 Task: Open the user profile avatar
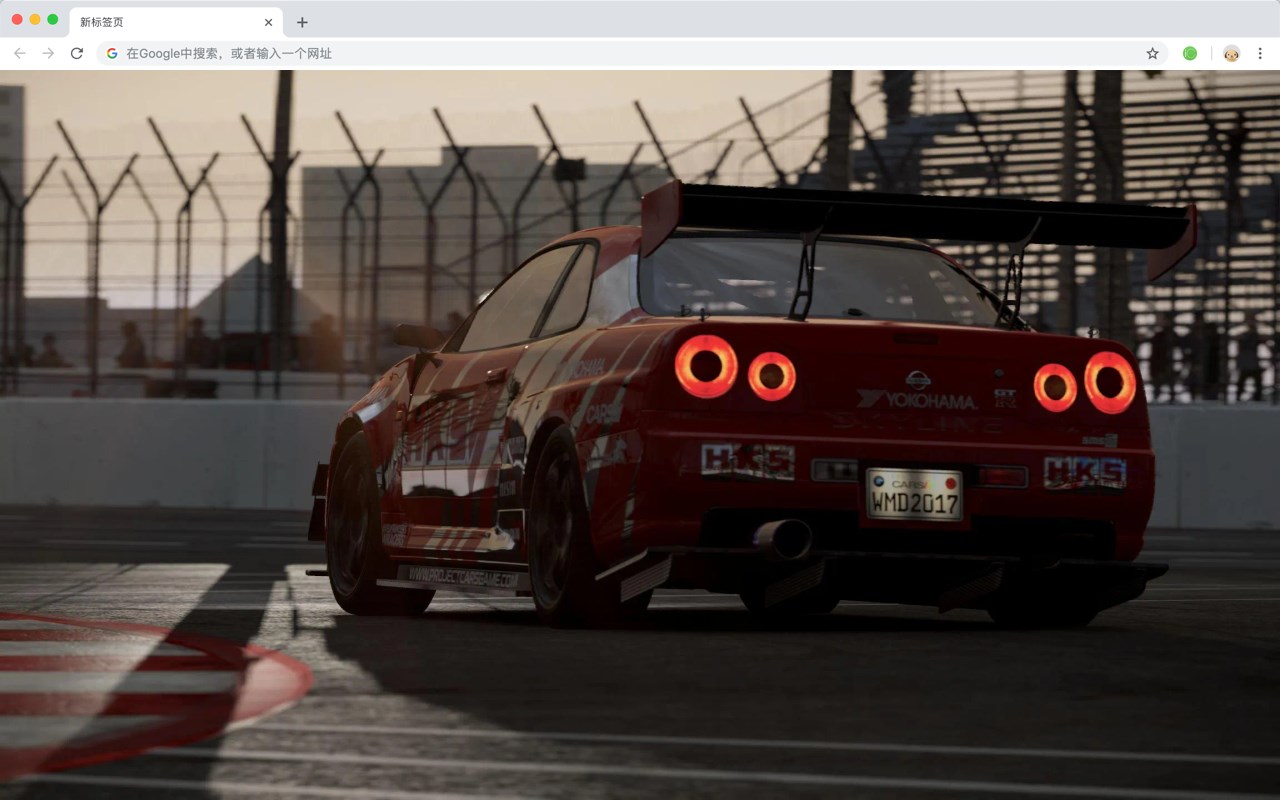pyautogui.click(x=1231, y=53)
